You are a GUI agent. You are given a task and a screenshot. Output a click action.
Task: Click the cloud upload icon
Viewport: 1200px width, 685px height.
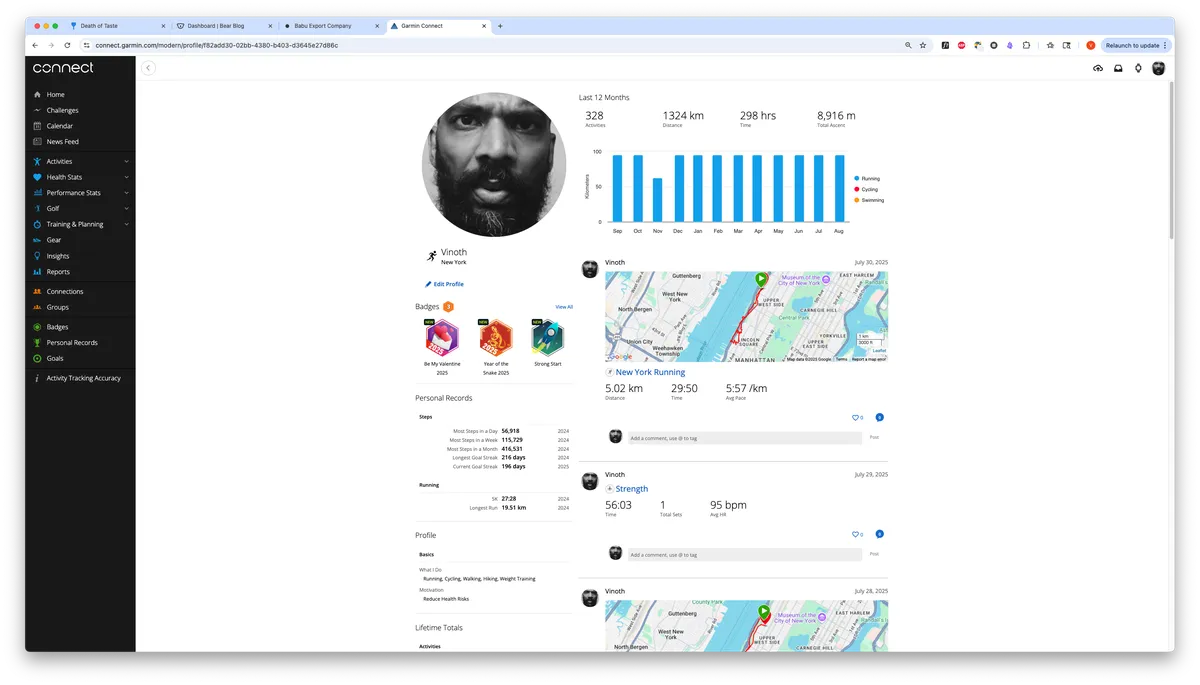click(1098, 68)
